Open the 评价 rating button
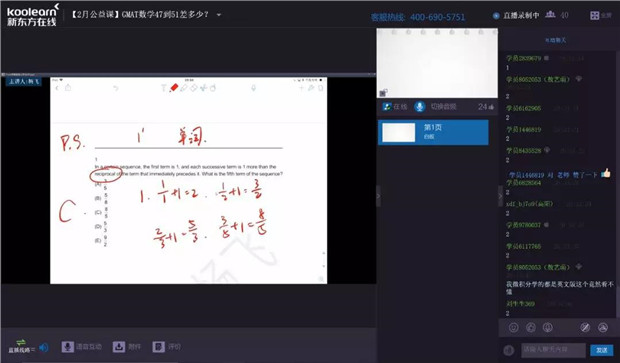 166,347
